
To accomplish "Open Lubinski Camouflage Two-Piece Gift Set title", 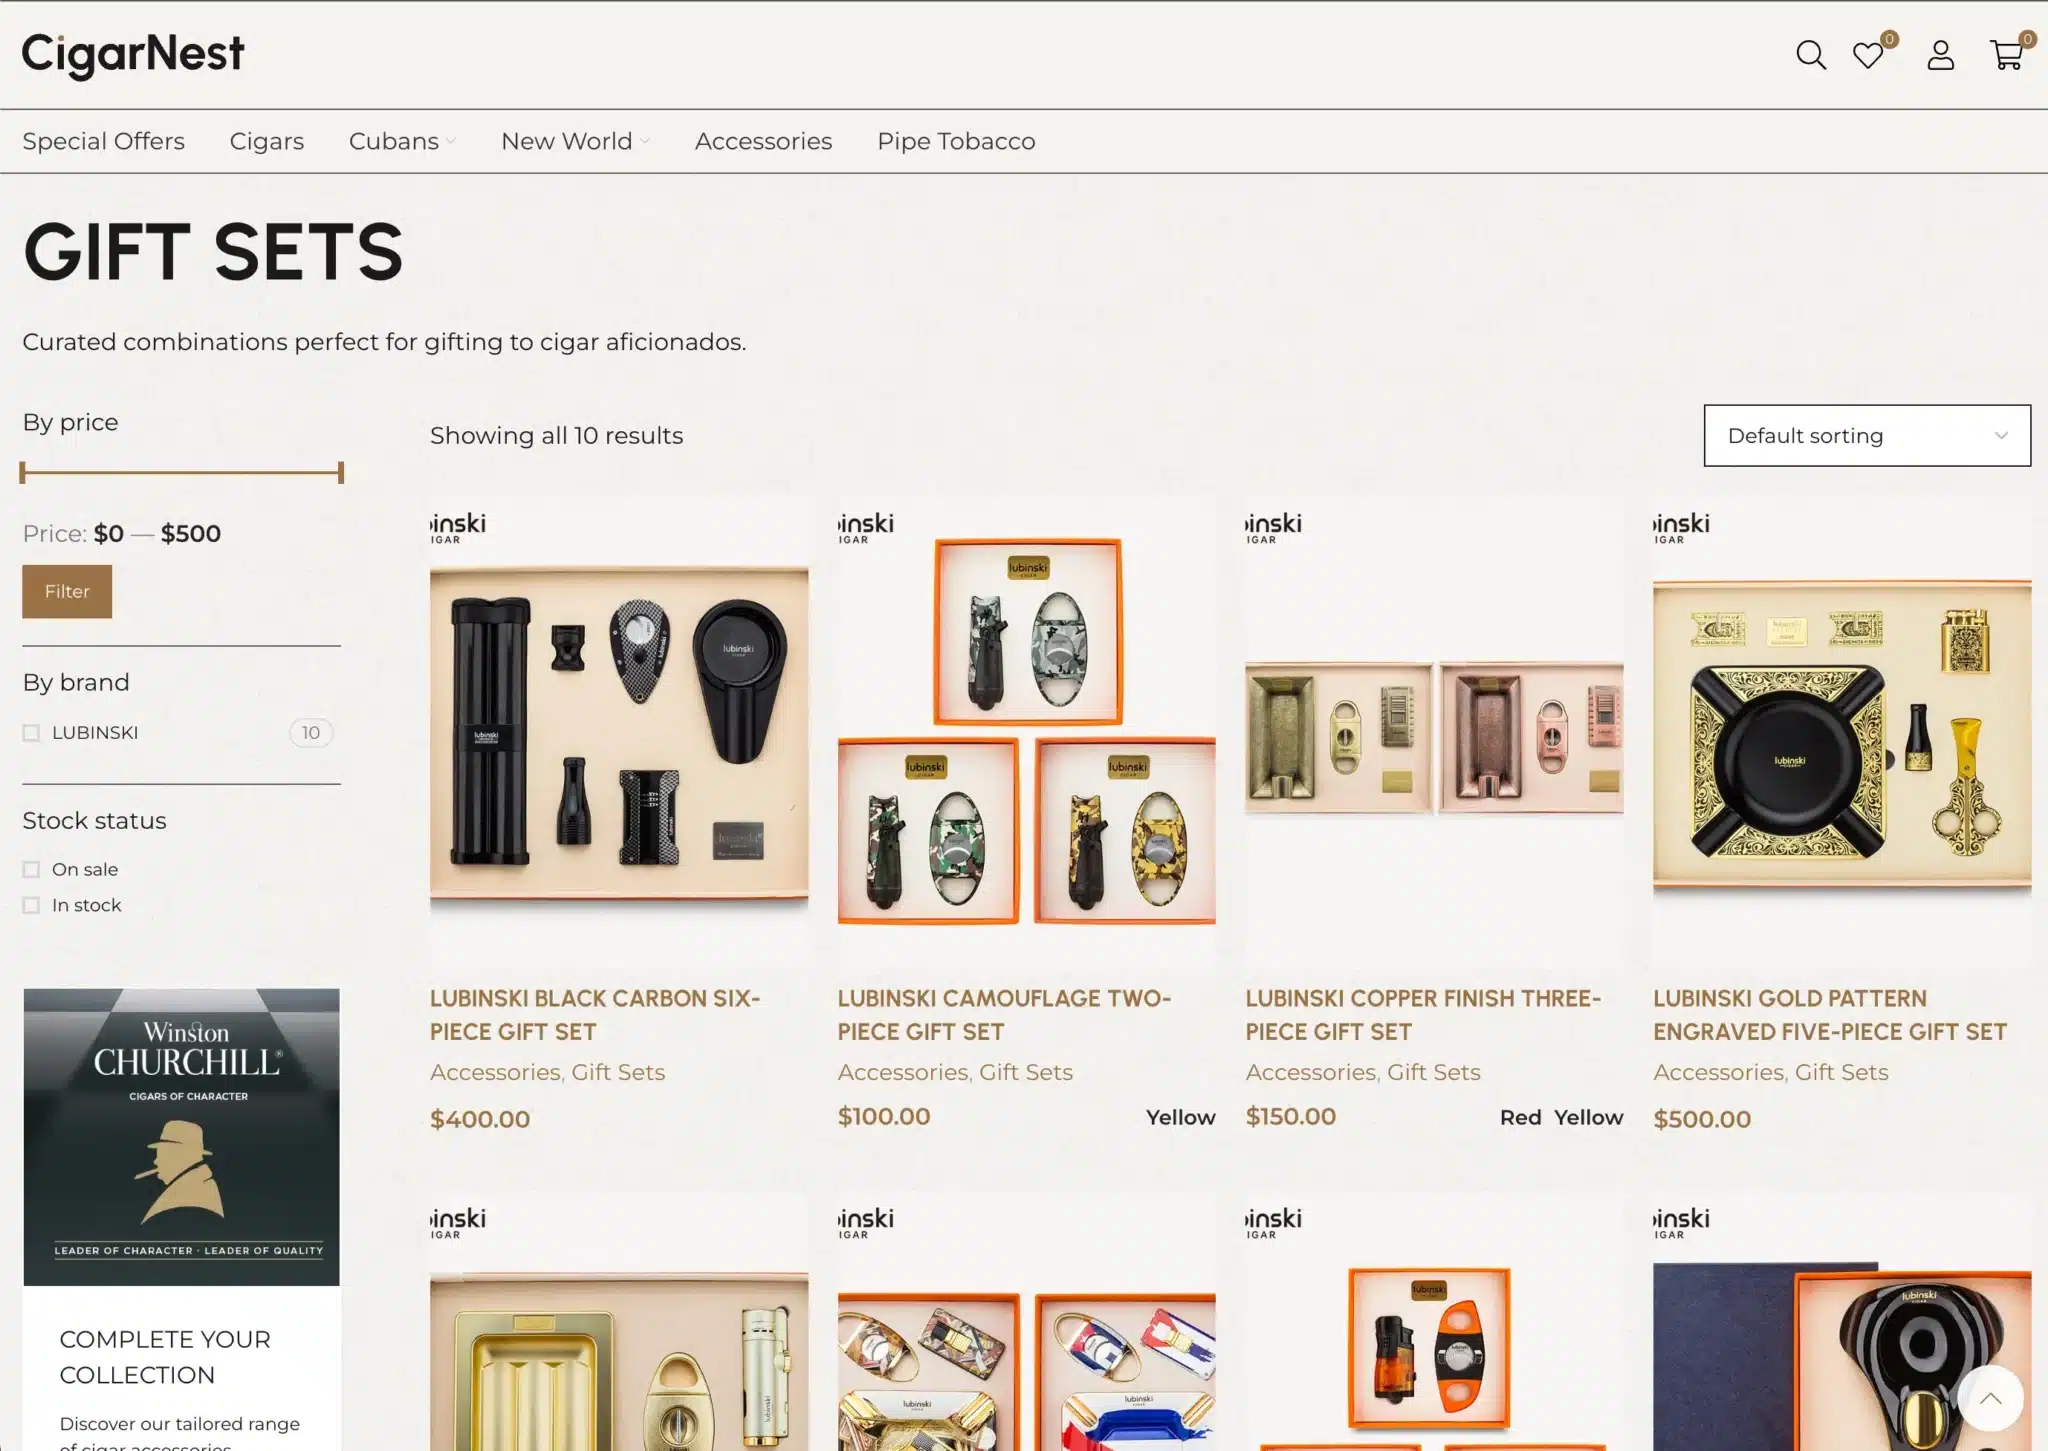I will tap(1004, 1014).
